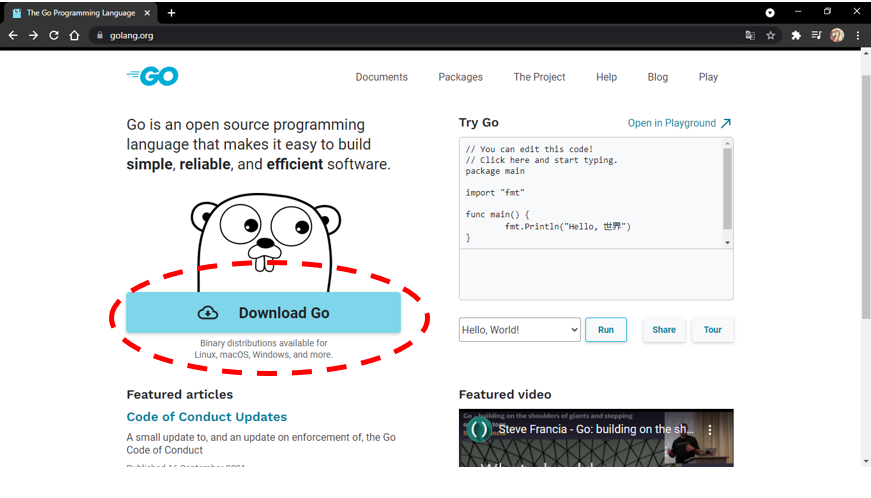Bookmark this page with star icon
The width and height of the screenshot is (871, 498).
(770, 35)
